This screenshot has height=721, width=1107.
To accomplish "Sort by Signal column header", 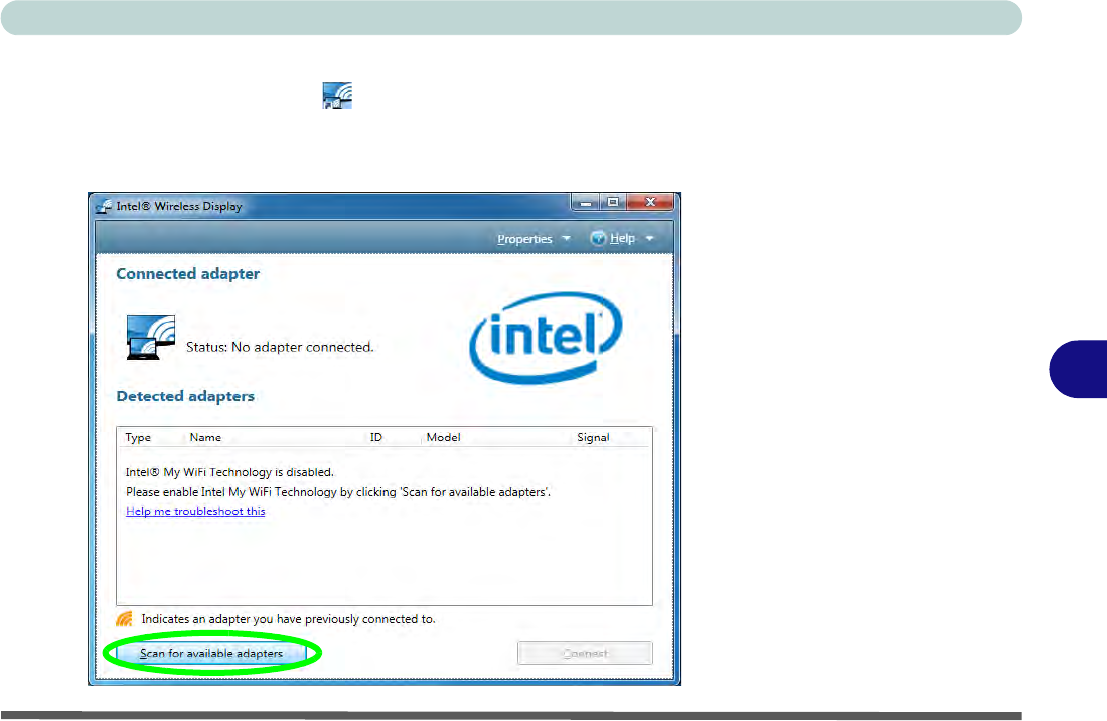I will 593,437.
